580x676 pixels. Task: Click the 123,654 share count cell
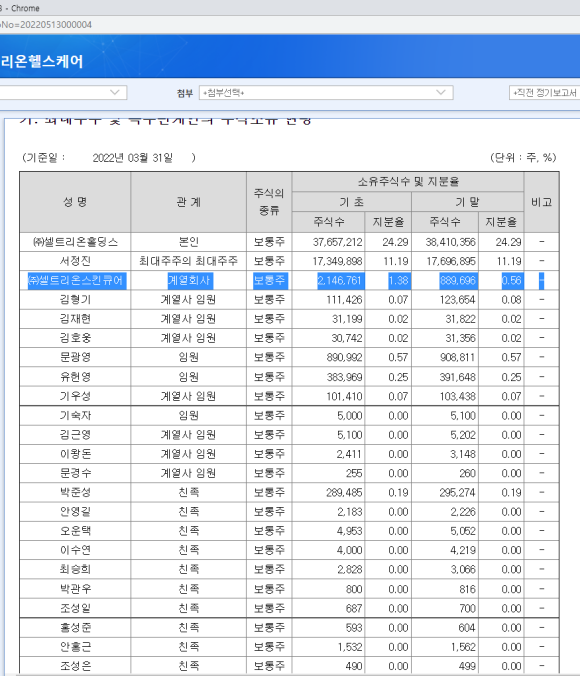pos(445,300)
